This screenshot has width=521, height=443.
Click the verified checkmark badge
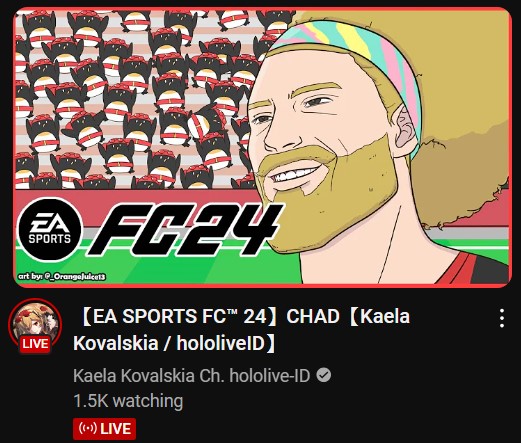click(324, 375)
